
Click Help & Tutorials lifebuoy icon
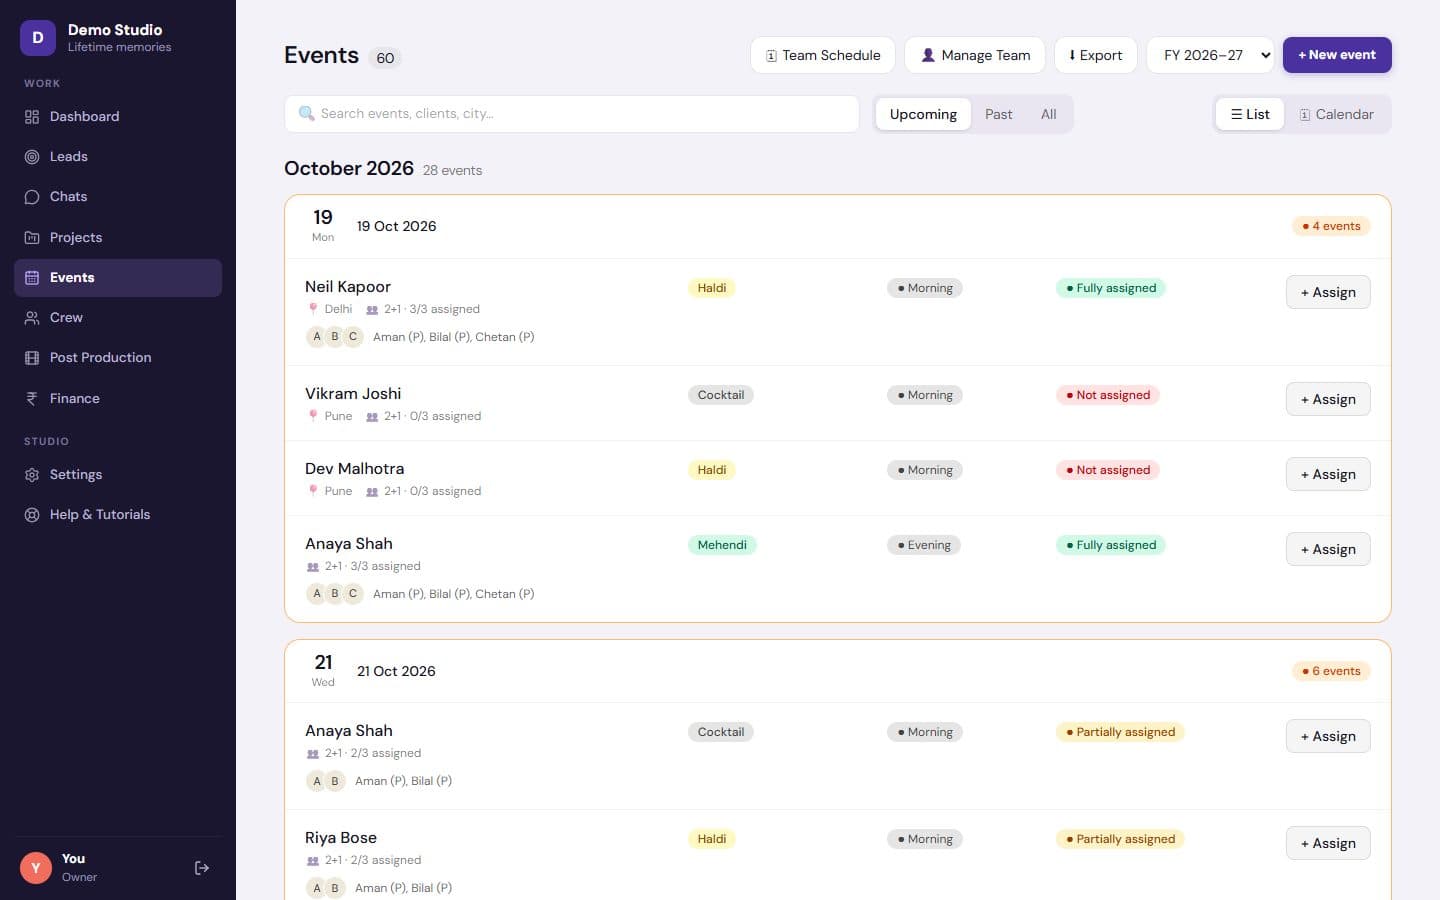(32, 515)
